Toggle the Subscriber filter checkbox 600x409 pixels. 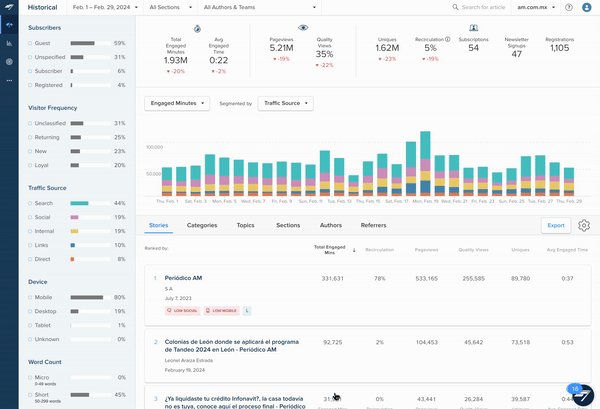point(30,71)
